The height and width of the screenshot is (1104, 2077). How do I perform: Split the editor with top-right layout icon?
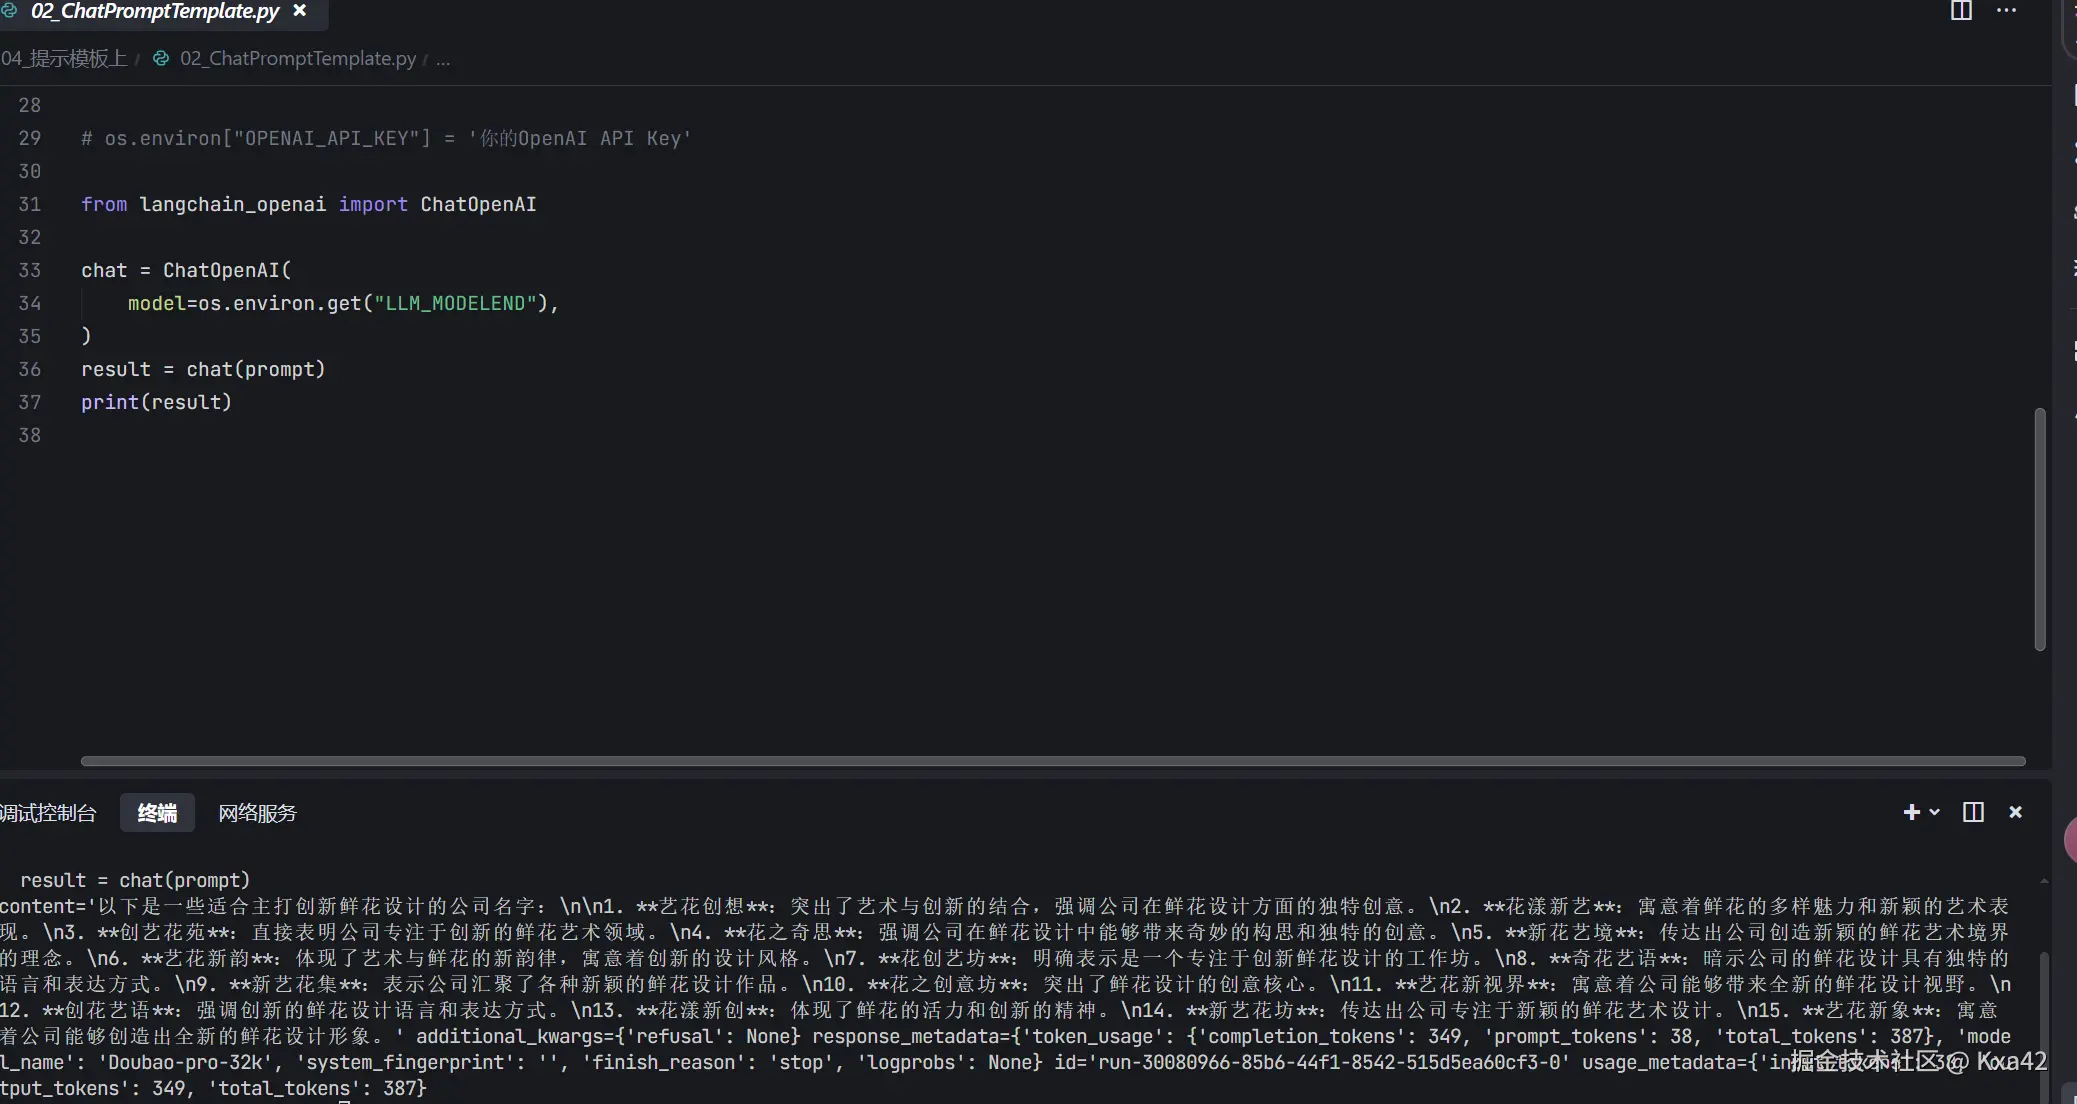(x=1961, y=11)
